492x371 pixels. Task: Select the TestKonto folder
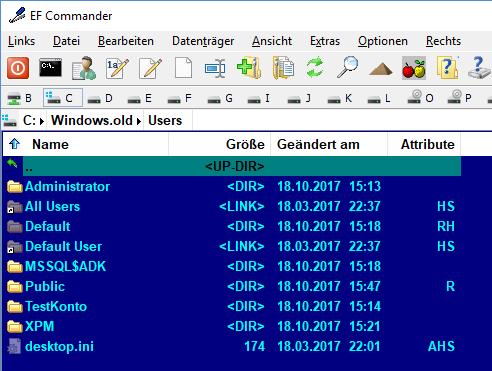(x=232, y=306)
